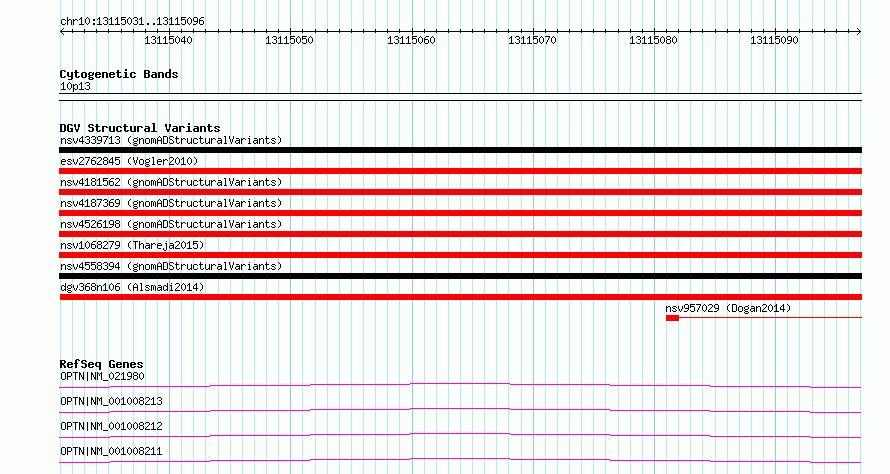Click the cytogenetic band 10p13 bar
Viewport: 890px width, 474px height.
click(460, 97)
